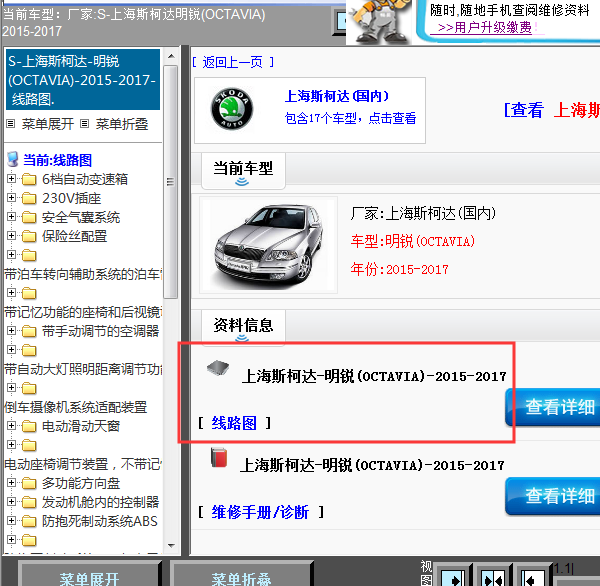Image resolution: width=600 pixels, height=586 pixels.
Task: Click the split-center view icon
Action: [494, 578]
